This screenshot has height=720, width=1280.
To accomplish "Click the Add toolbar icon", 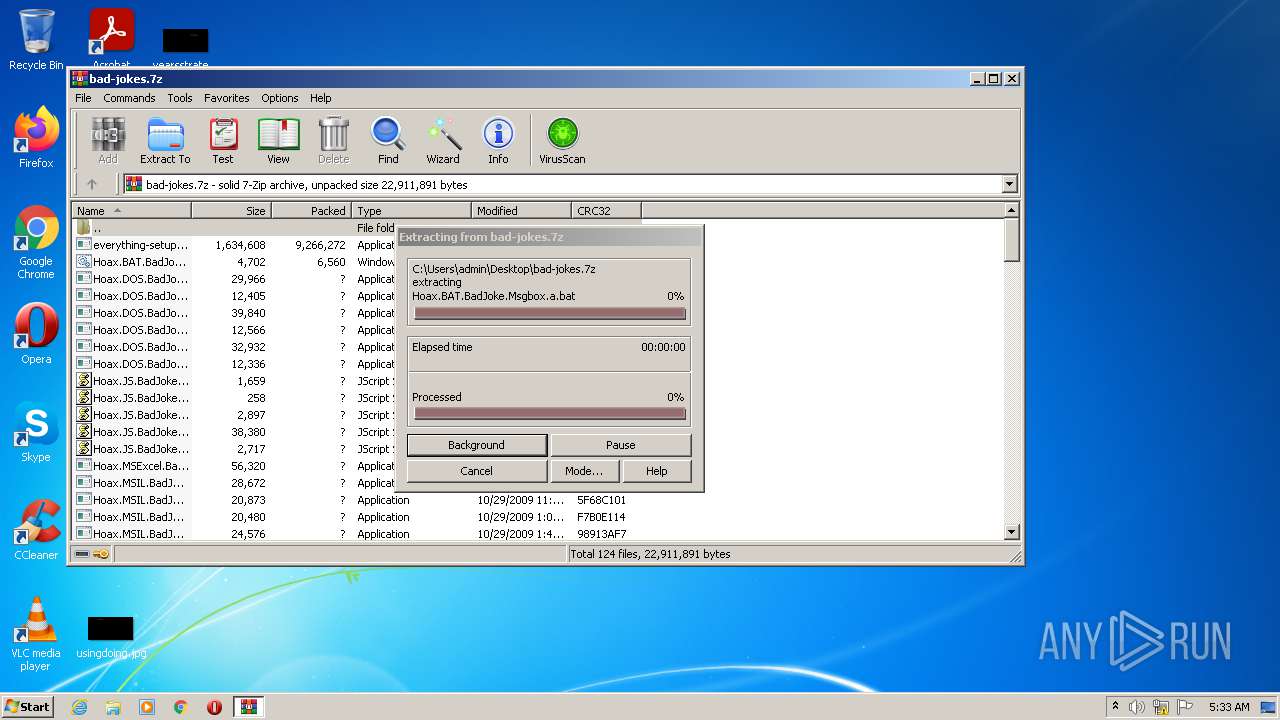I will [108, 141].
